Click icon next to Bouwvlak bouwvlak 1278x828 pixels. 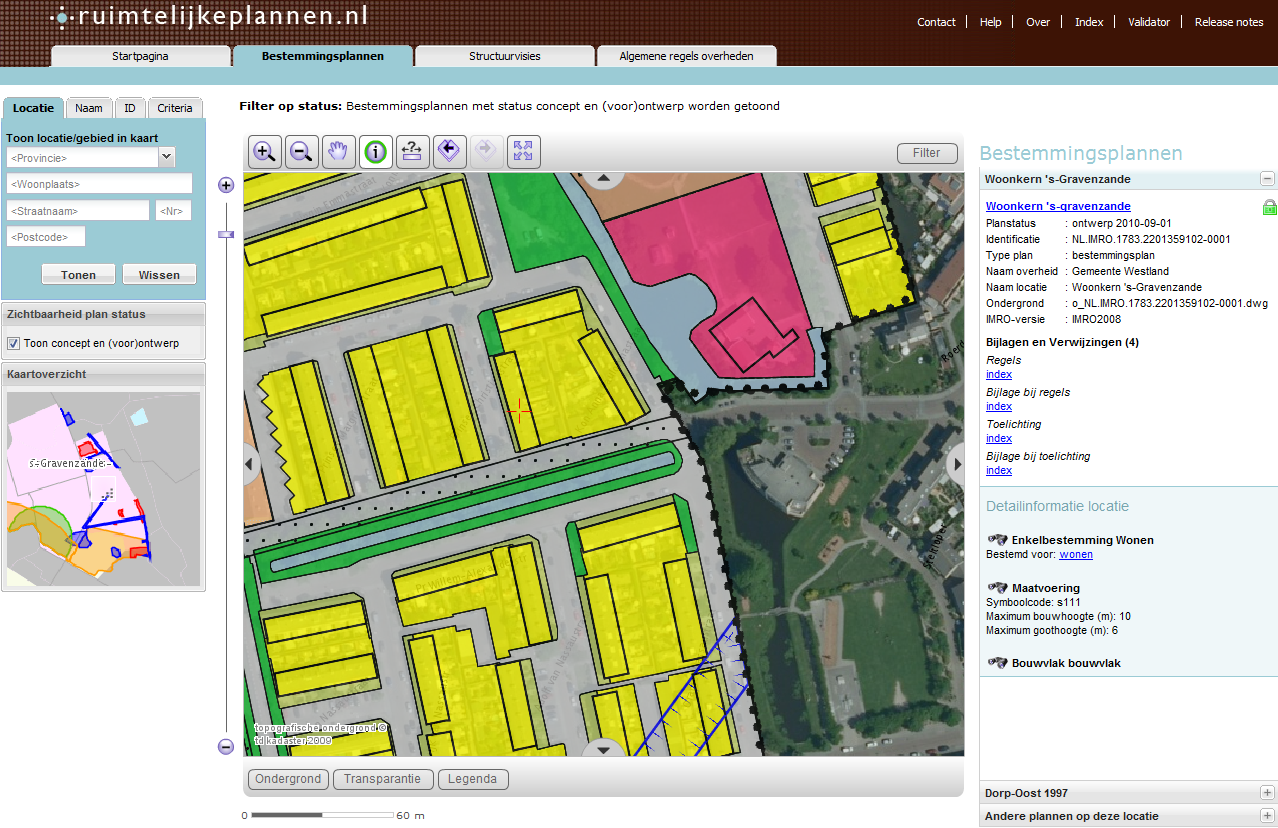click(997, 663)
